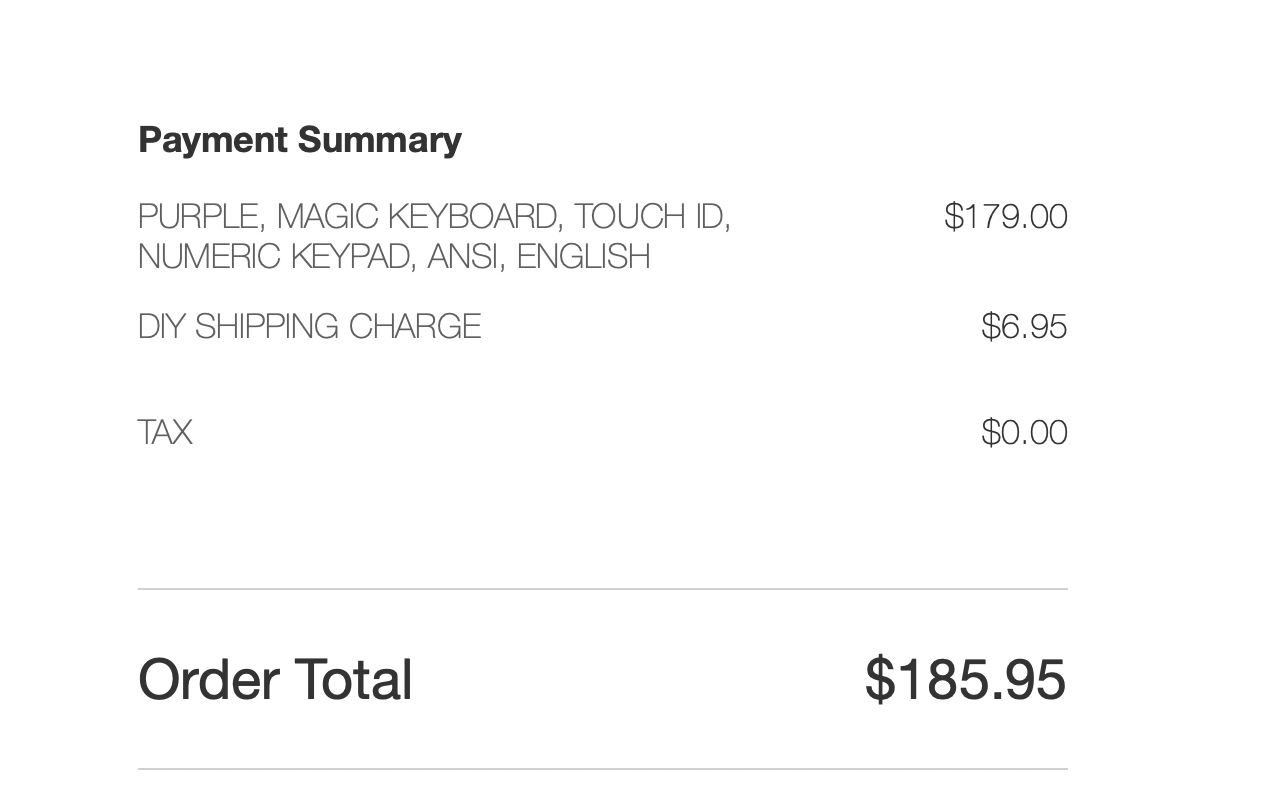Viewport: 1264px width, 808px height.
Task: Click the DIY SHIPPING CHARGE label
Action: [x=309, y=327]
